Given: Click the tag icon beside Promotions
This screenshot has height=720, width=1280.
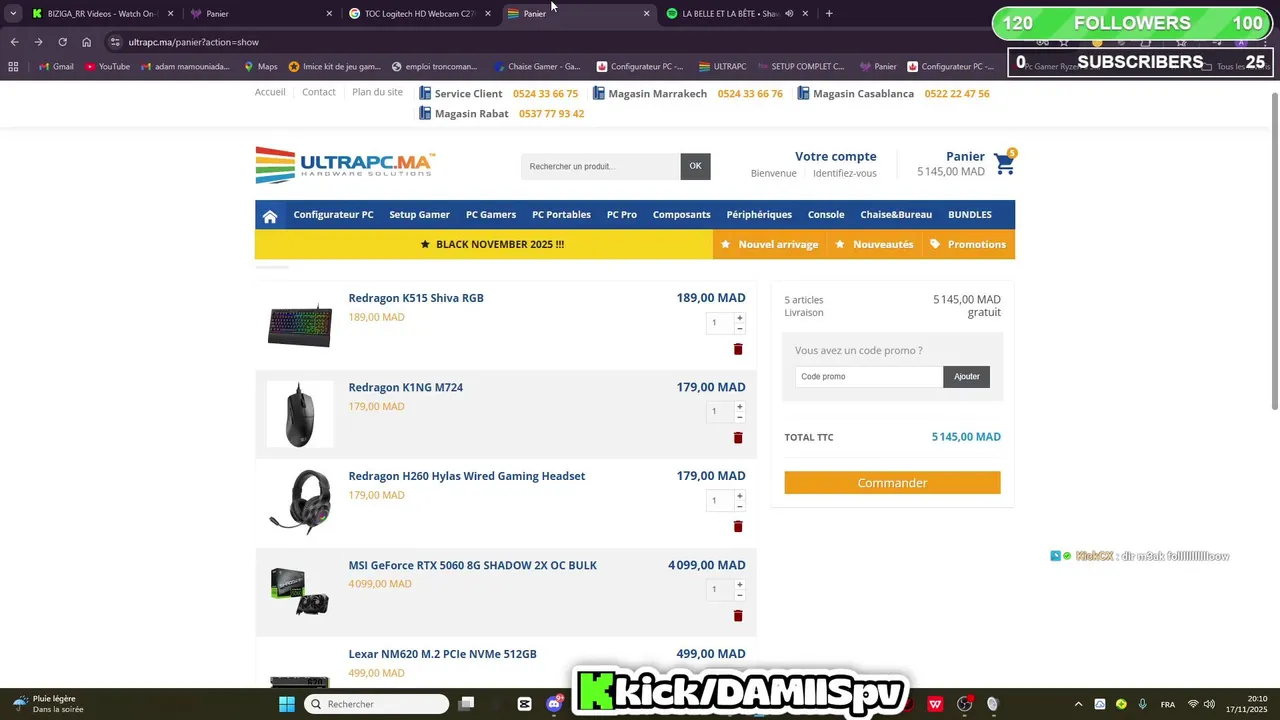Looking at the screenshot, I should (x=935, y=244).
